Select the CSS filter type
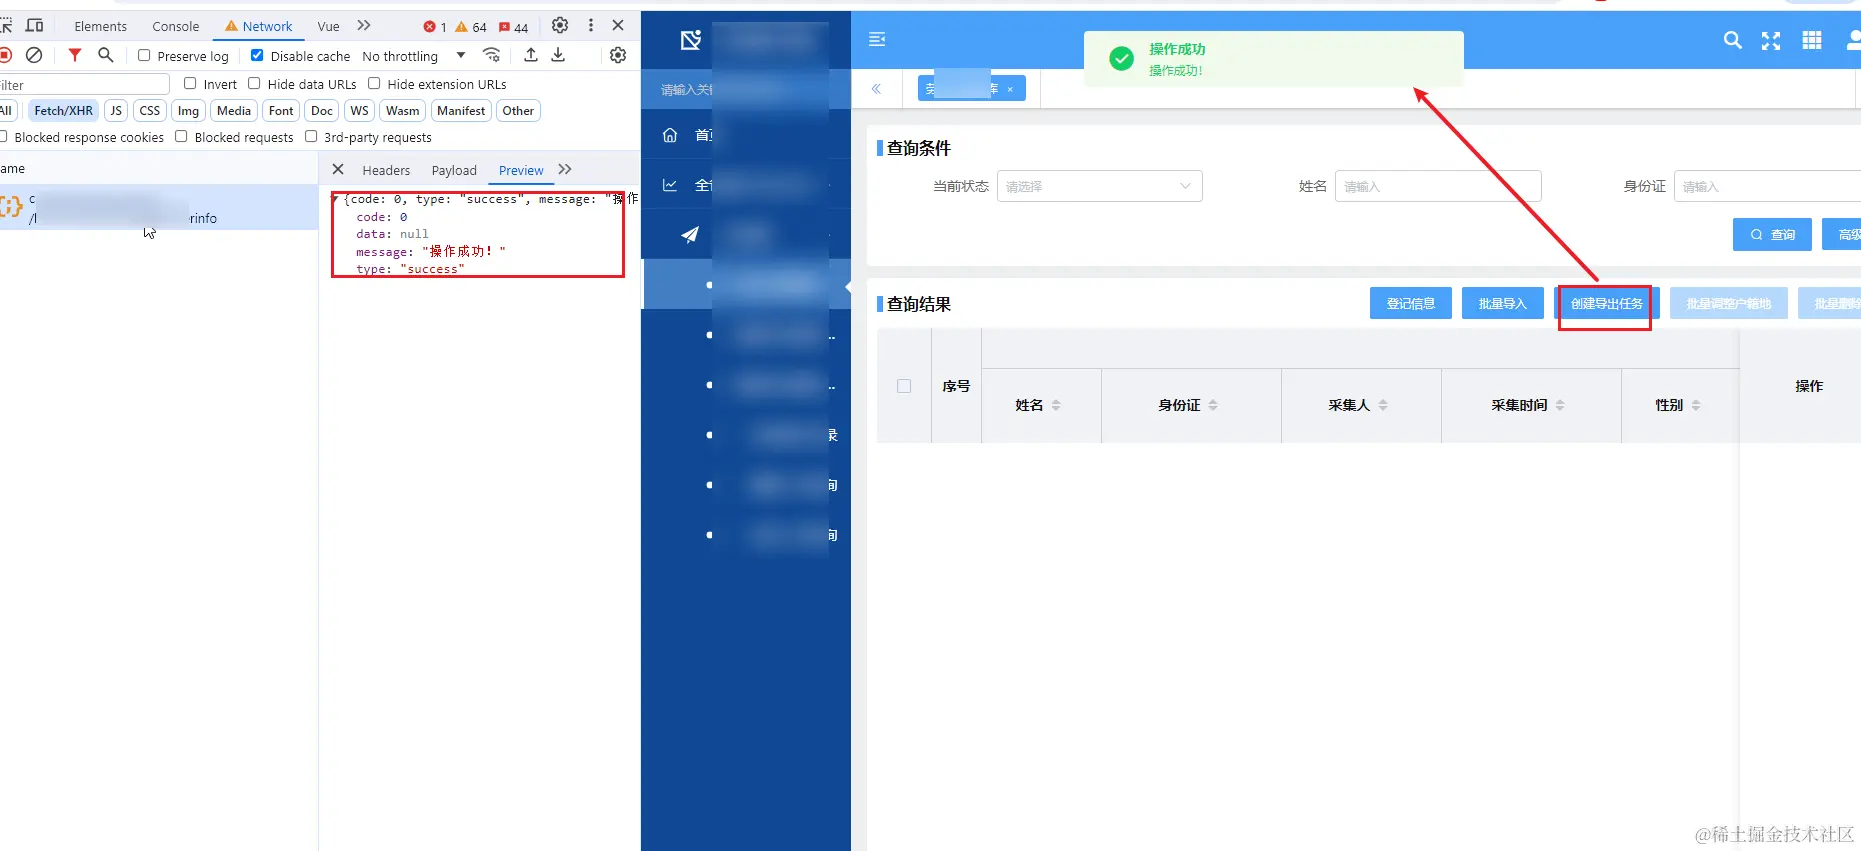Viewport: 1861px width, 851px height. point(150,111)
